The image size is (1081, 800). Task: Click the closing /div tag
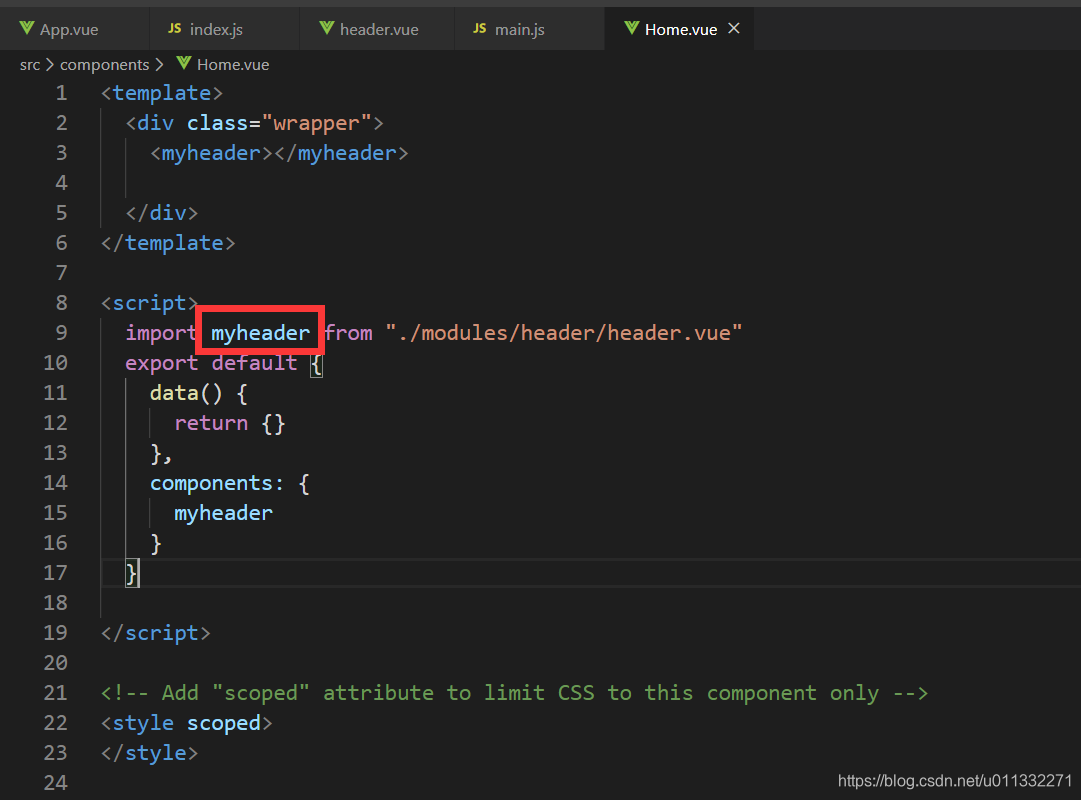161,213
